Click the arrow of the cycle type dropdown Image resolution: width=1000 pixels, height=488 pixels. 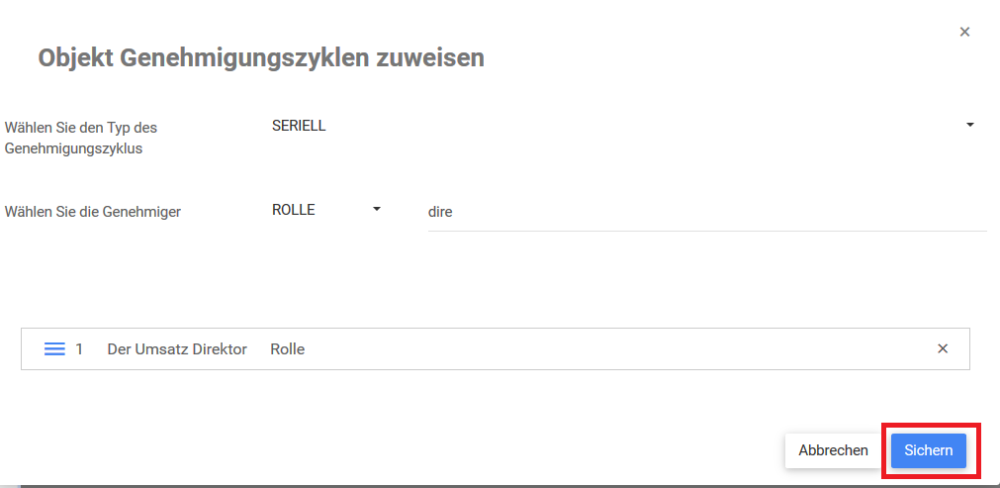coord(969,125)
